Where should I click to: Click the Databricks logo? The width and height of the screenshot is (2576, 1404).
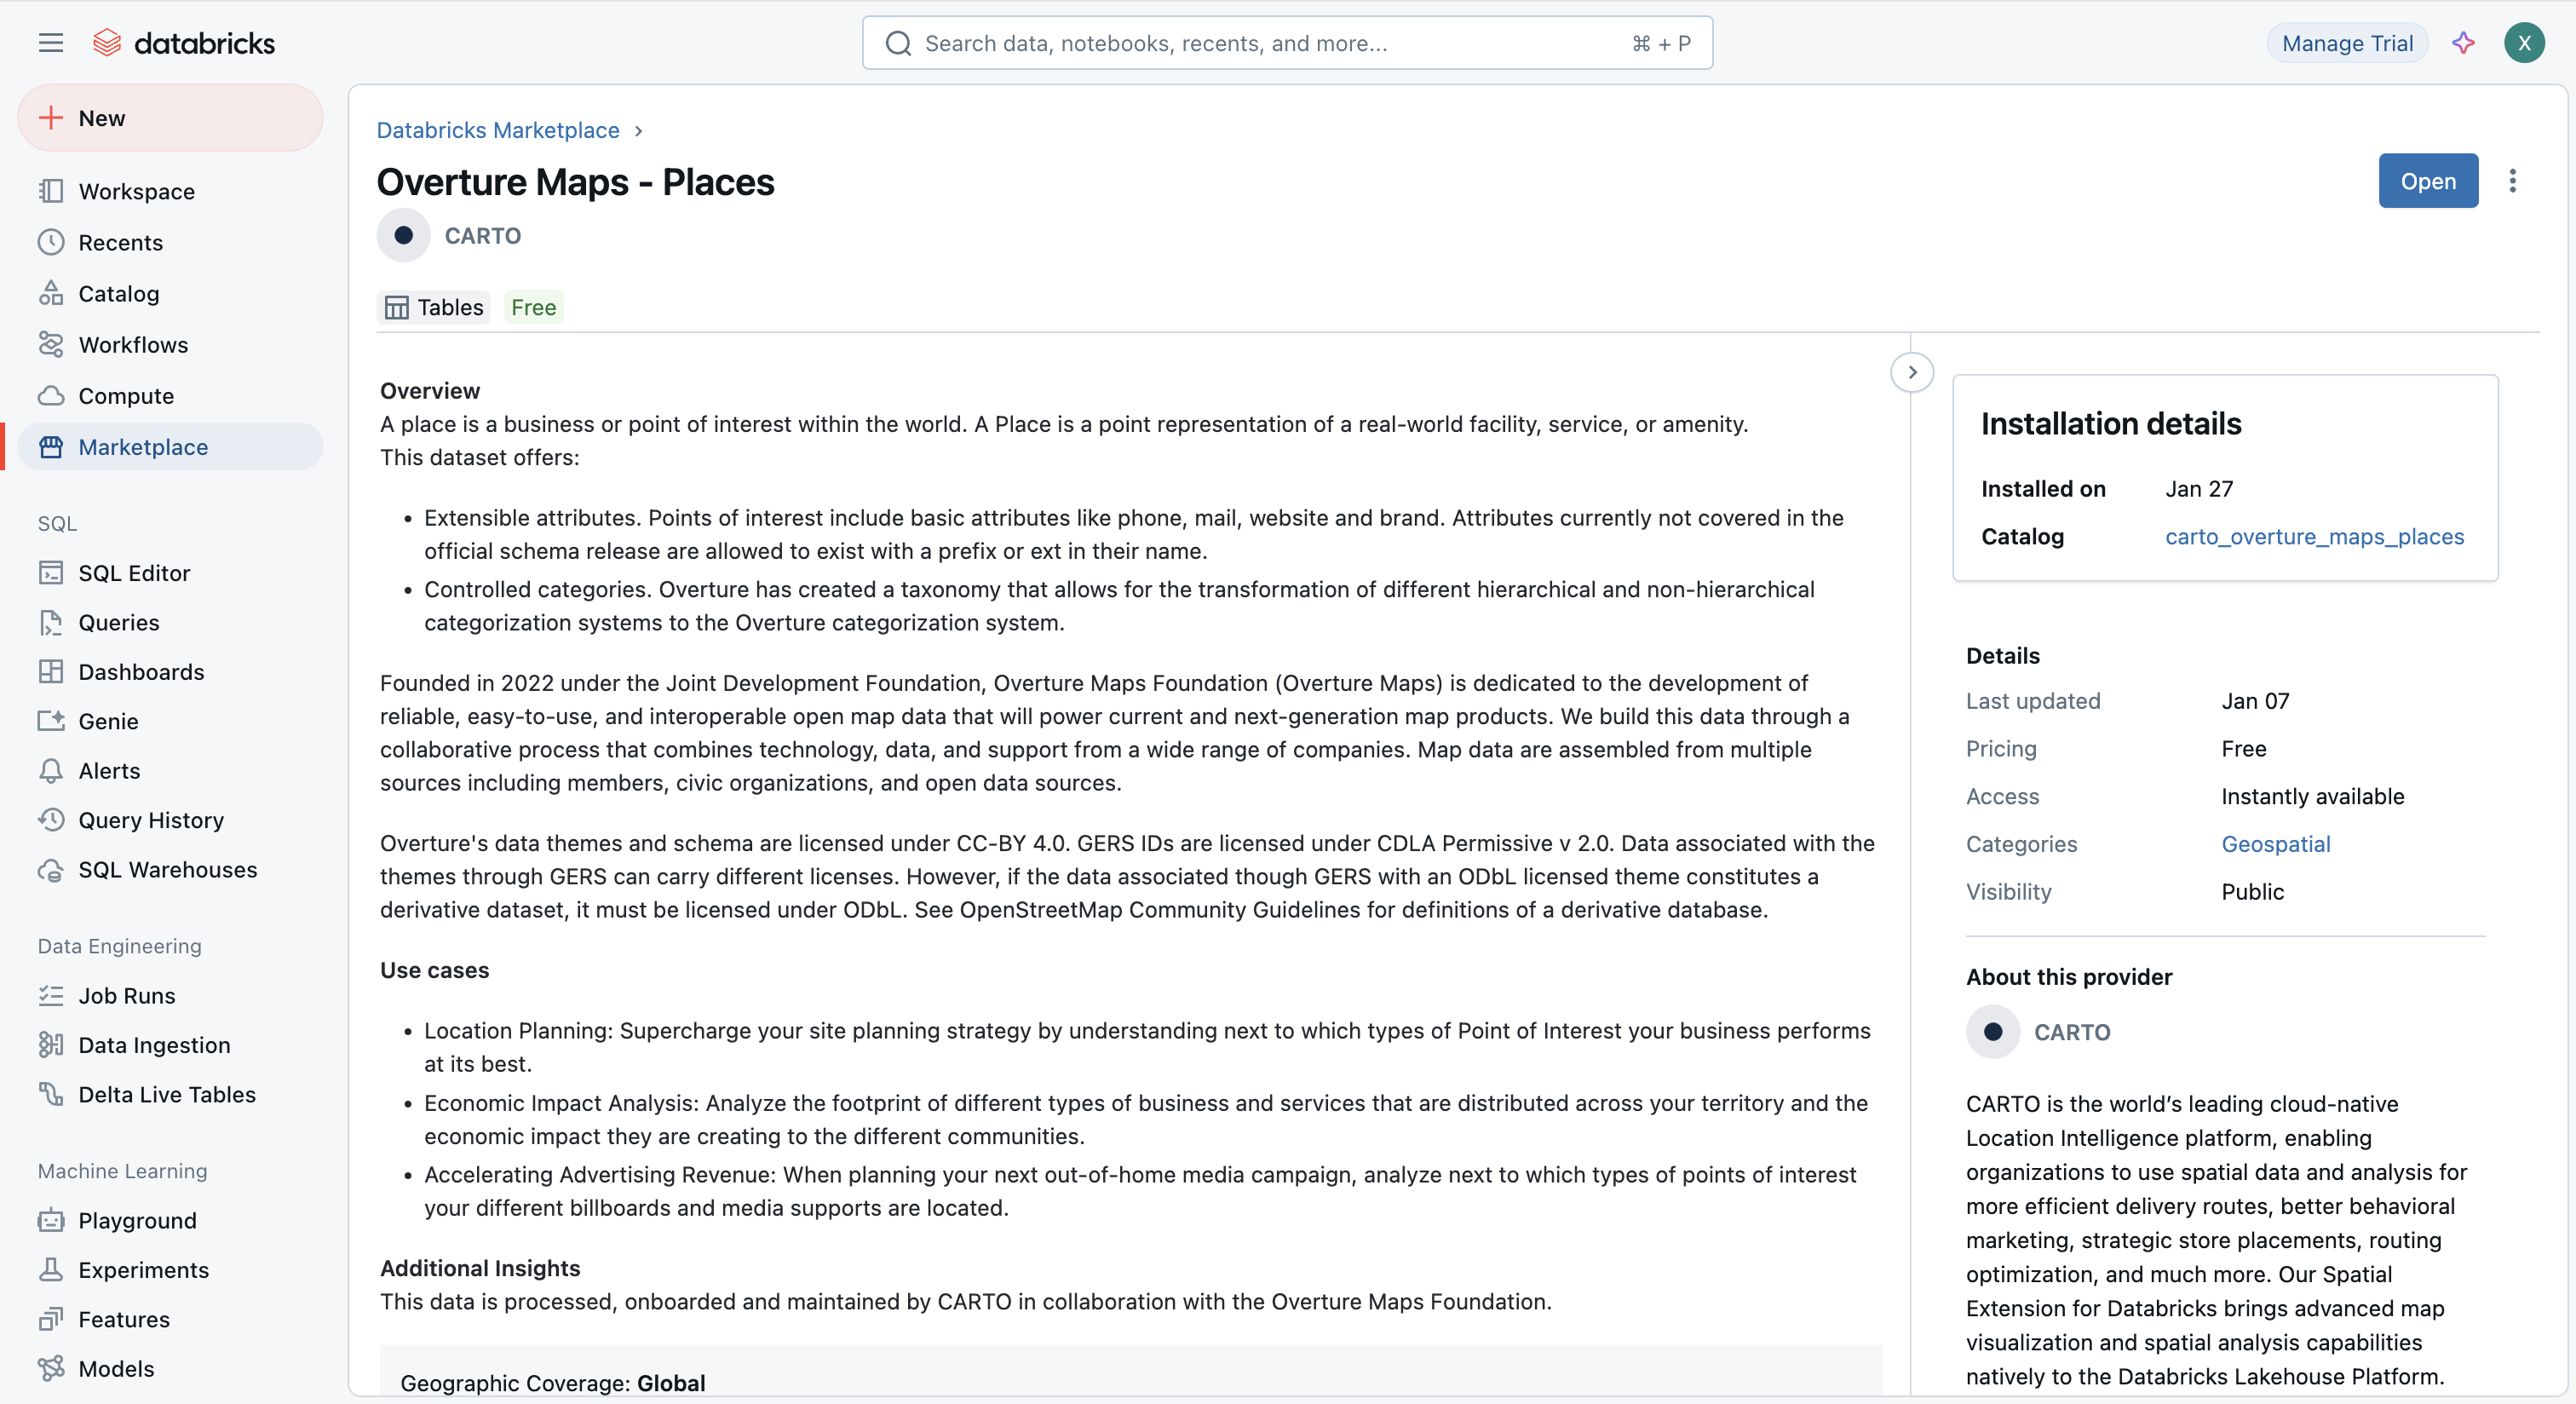point(184,43)
